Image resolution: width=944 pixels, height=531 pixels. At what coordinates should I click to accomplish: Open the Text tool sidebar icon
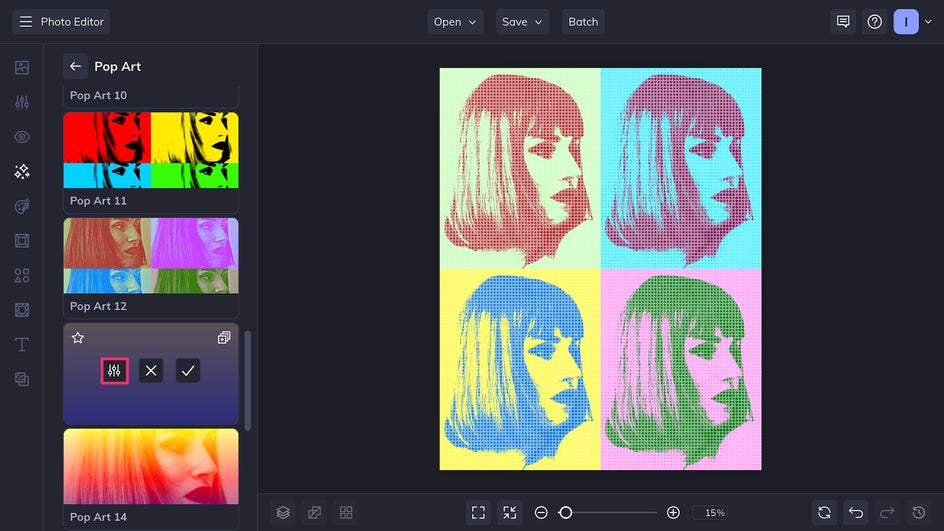coord(22,344)
